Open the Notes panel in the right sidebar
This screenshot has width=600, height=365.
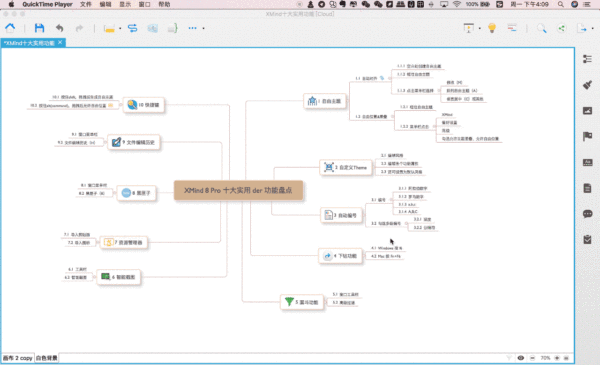[x=587, y=188]
